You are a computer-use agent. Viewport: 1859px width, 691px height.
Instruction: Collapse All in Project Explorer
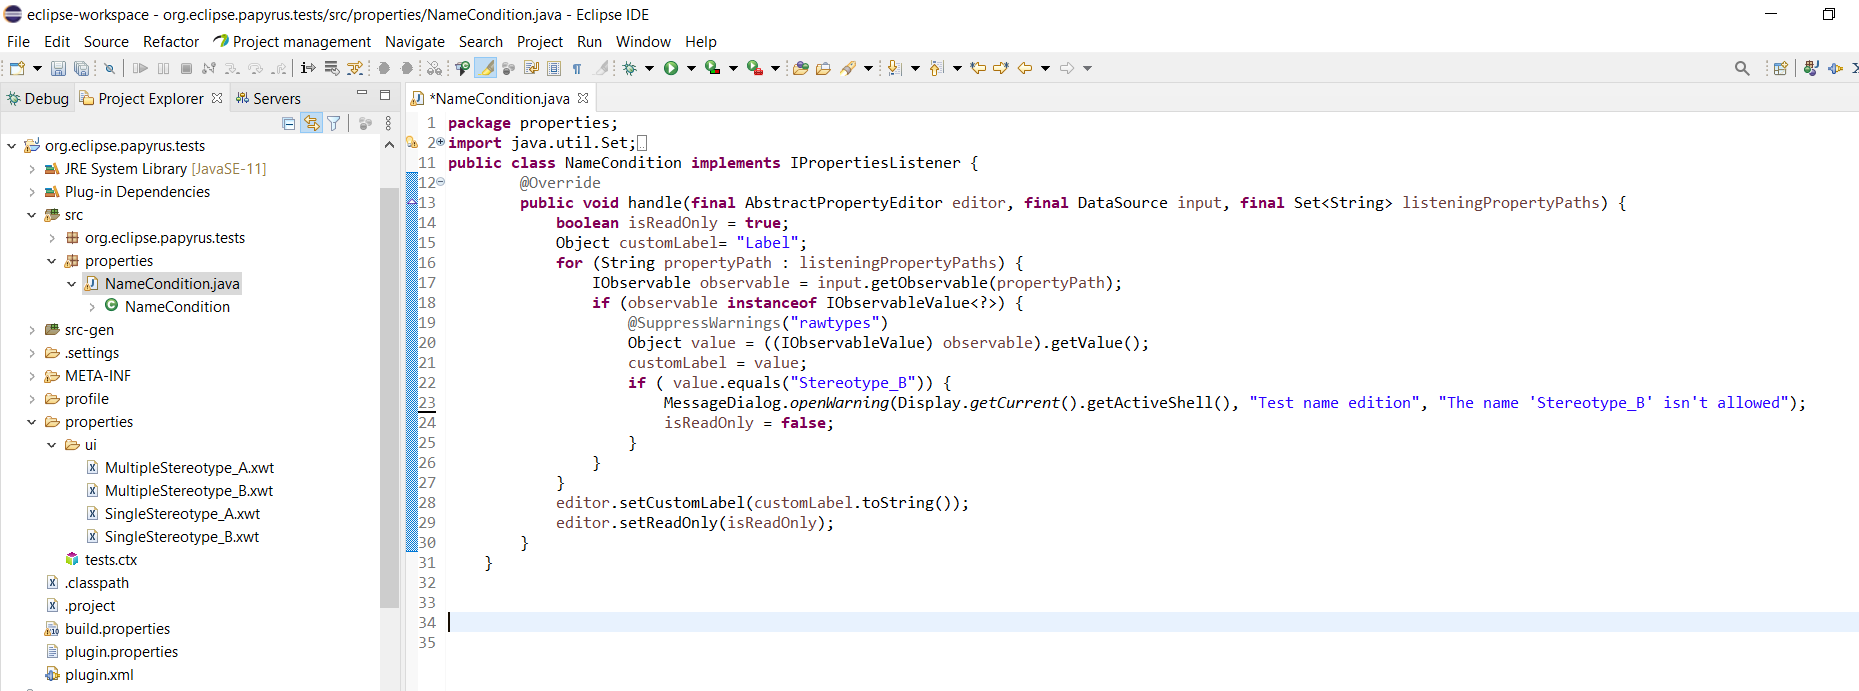[x=289, y=123]
